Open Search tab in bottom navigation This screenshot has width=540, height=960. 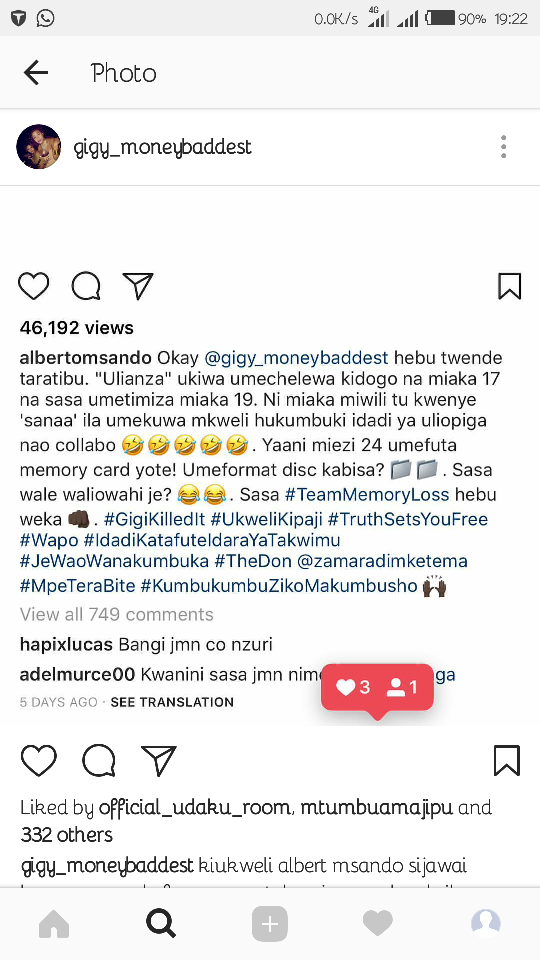162,923
